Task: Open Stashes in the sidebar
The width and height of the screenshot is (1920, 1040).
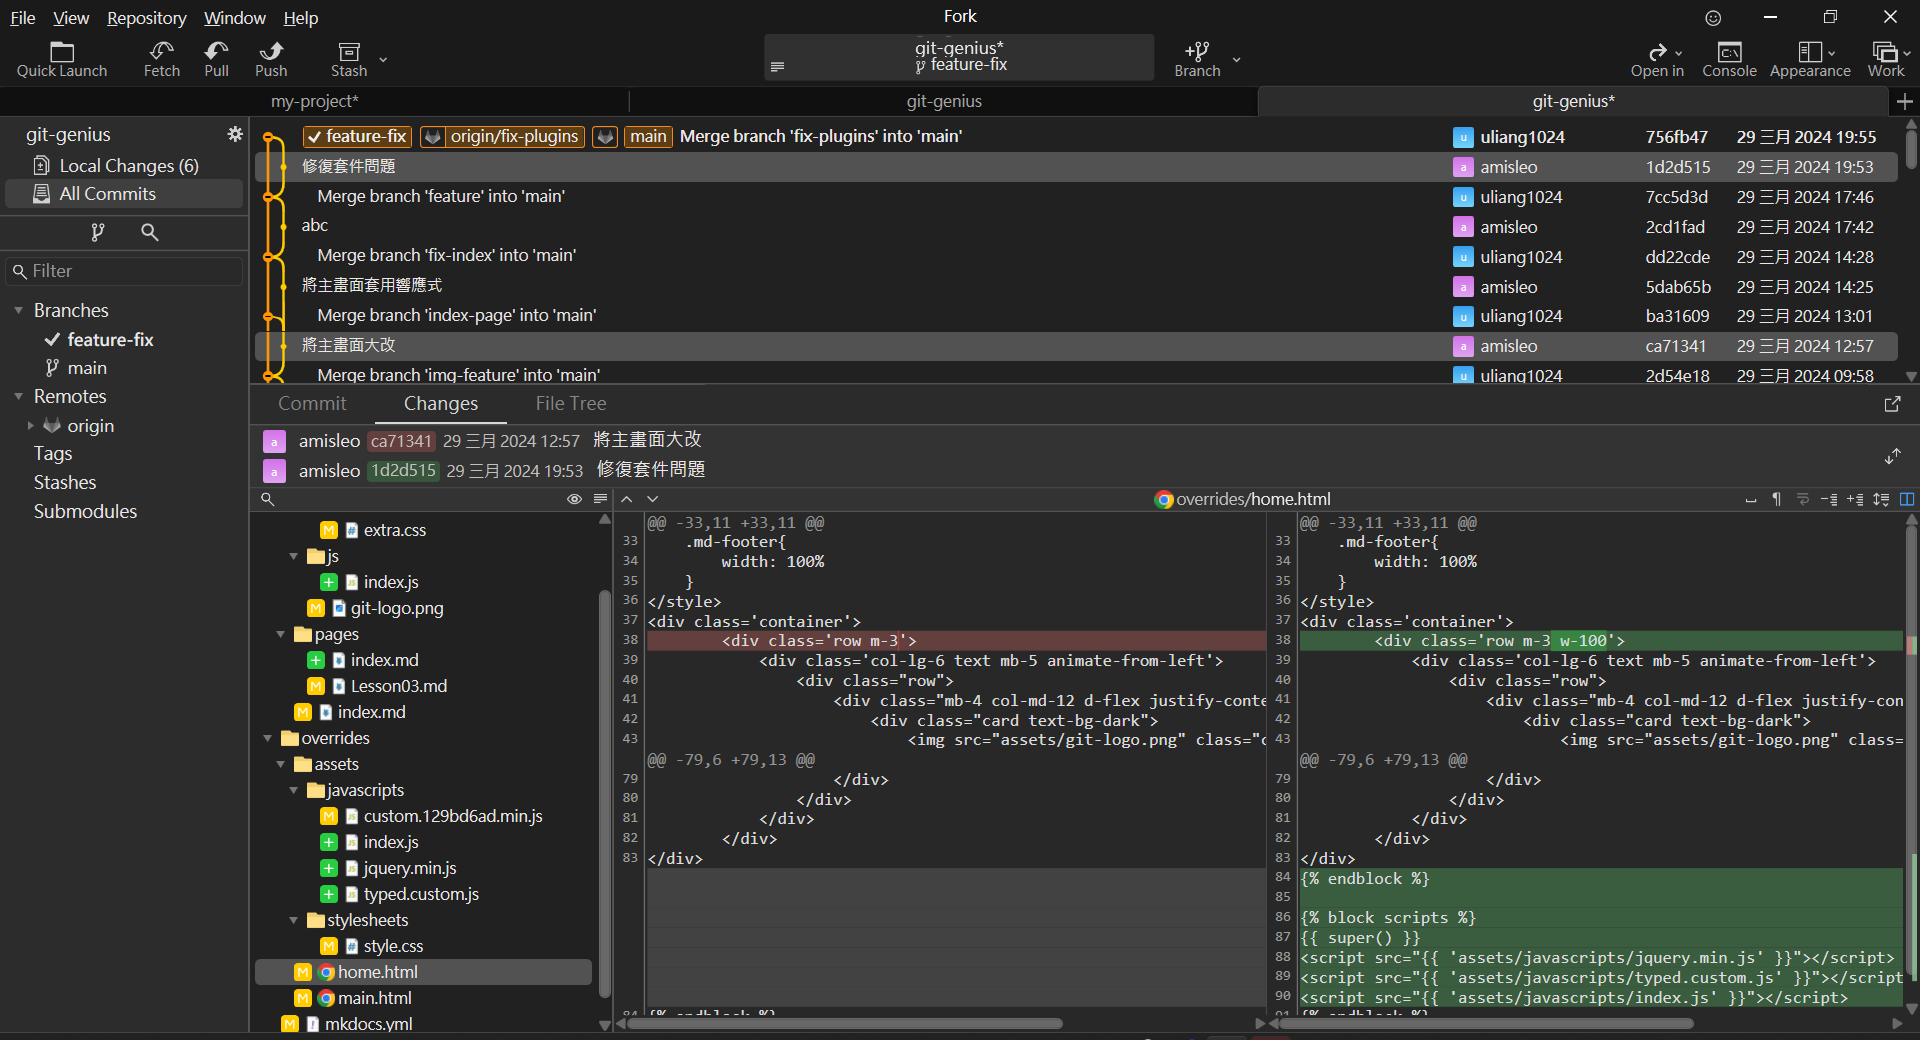Action: coord(65,483)
